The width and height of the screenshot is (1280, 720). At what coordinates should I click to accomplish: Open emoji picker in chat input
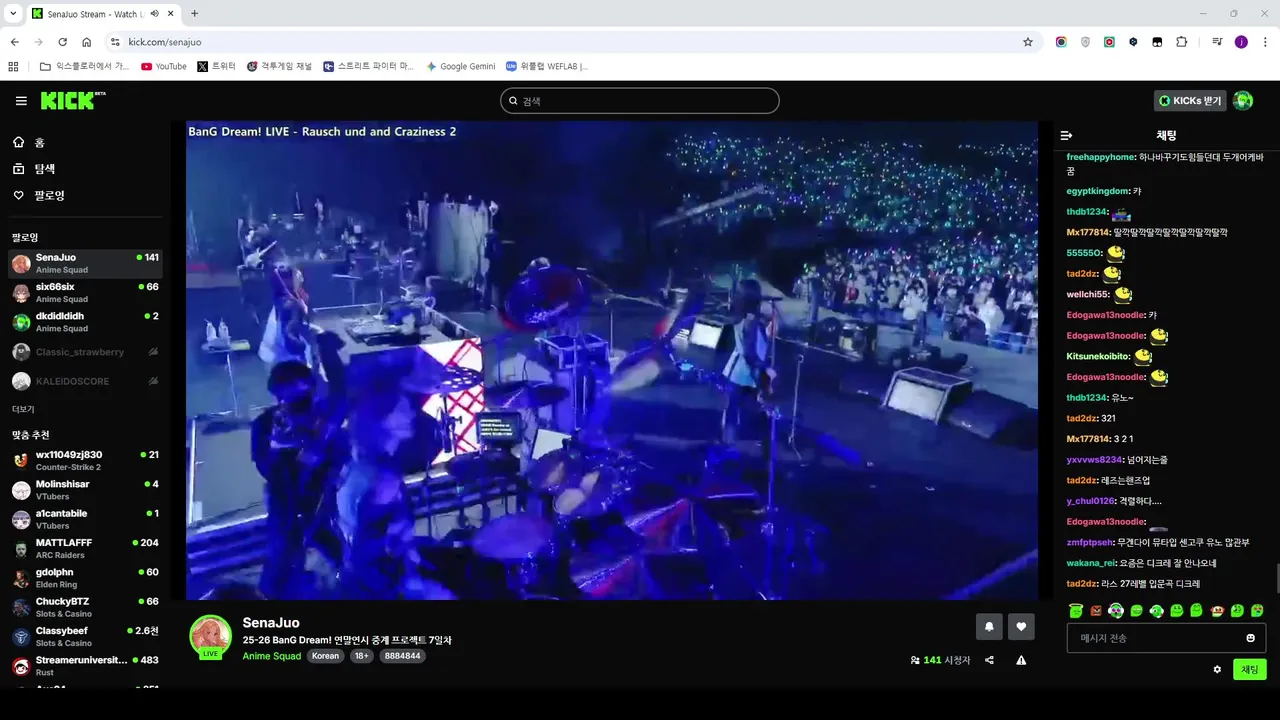click(x=1250, y=638)
